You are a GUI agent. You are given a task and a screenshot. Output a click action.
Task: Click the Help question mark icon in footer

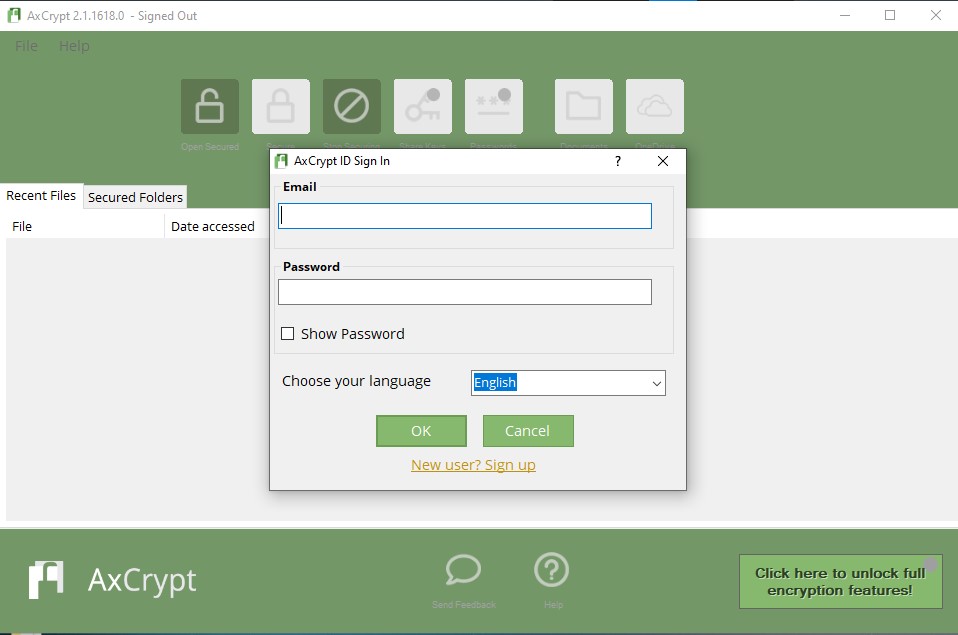click(x=552, y=570)
